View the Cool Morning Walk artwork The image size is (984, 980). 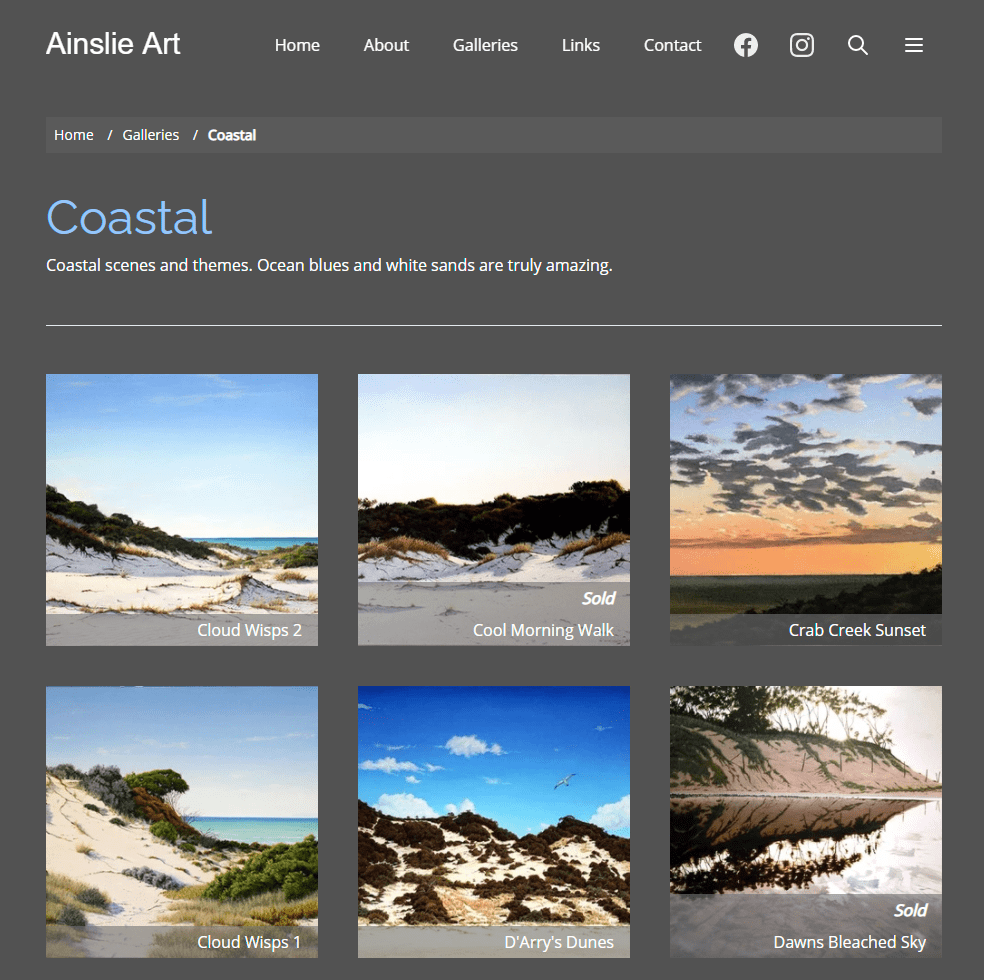[493, 509]
